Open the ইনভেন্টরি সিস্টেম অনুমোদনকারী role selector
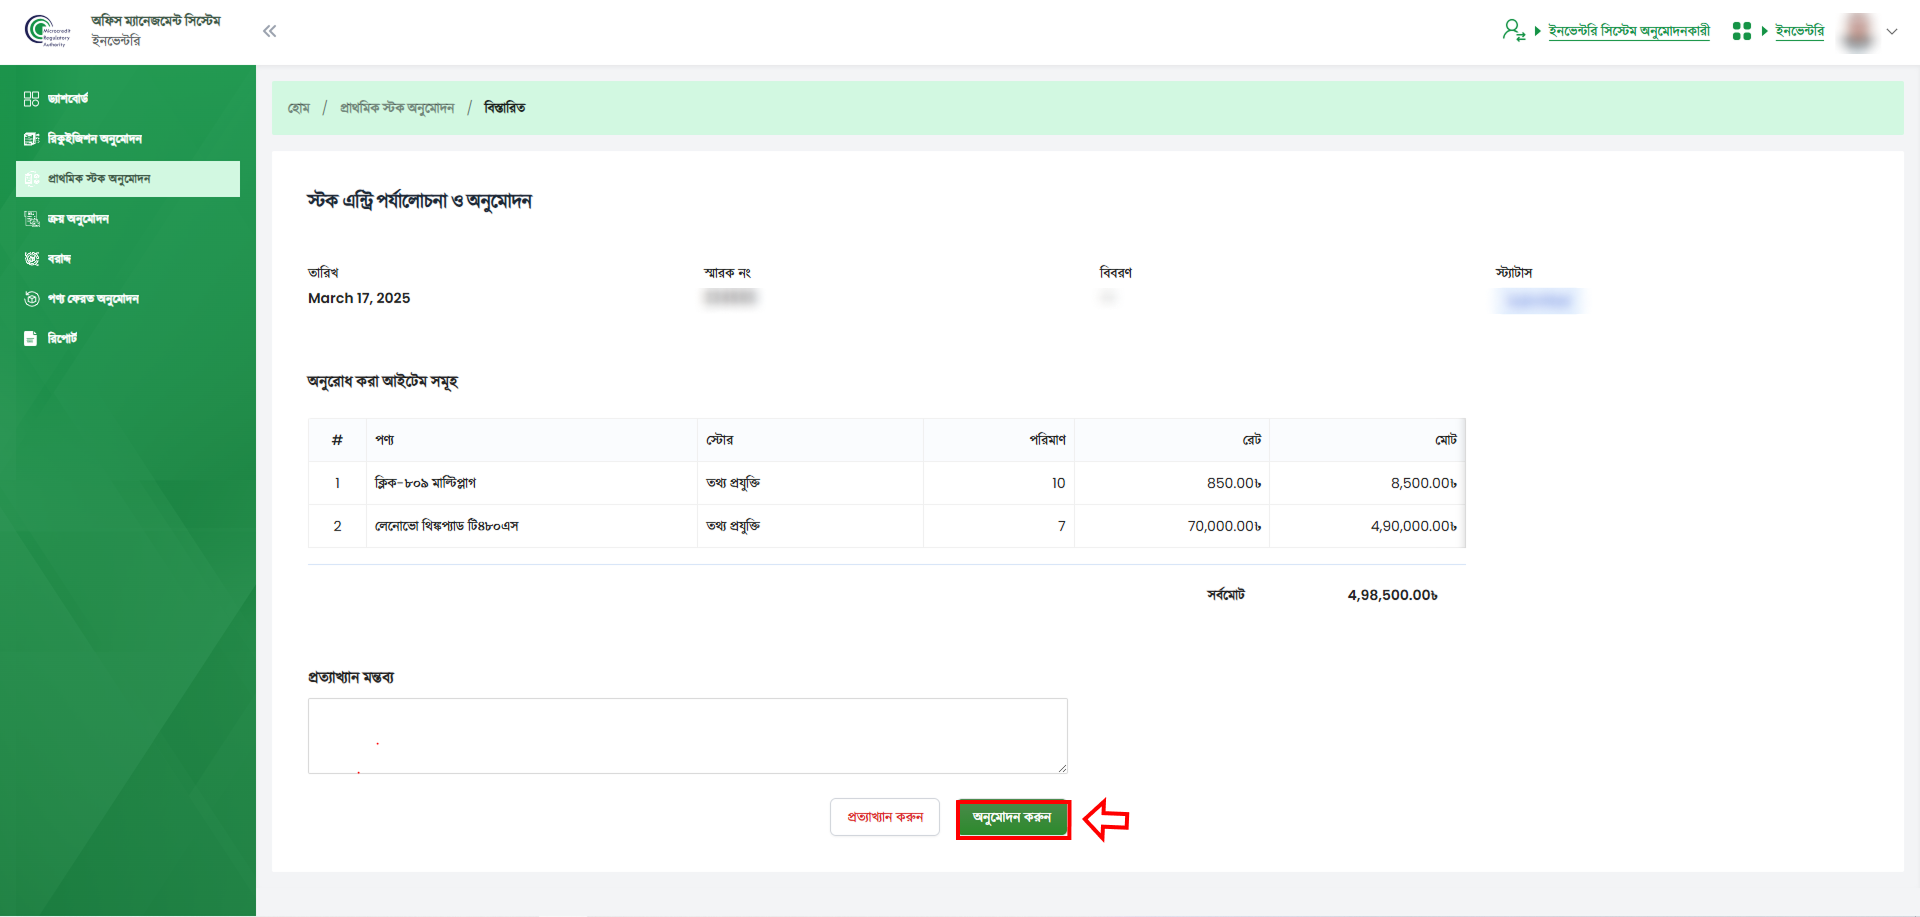 (1629, 31)
